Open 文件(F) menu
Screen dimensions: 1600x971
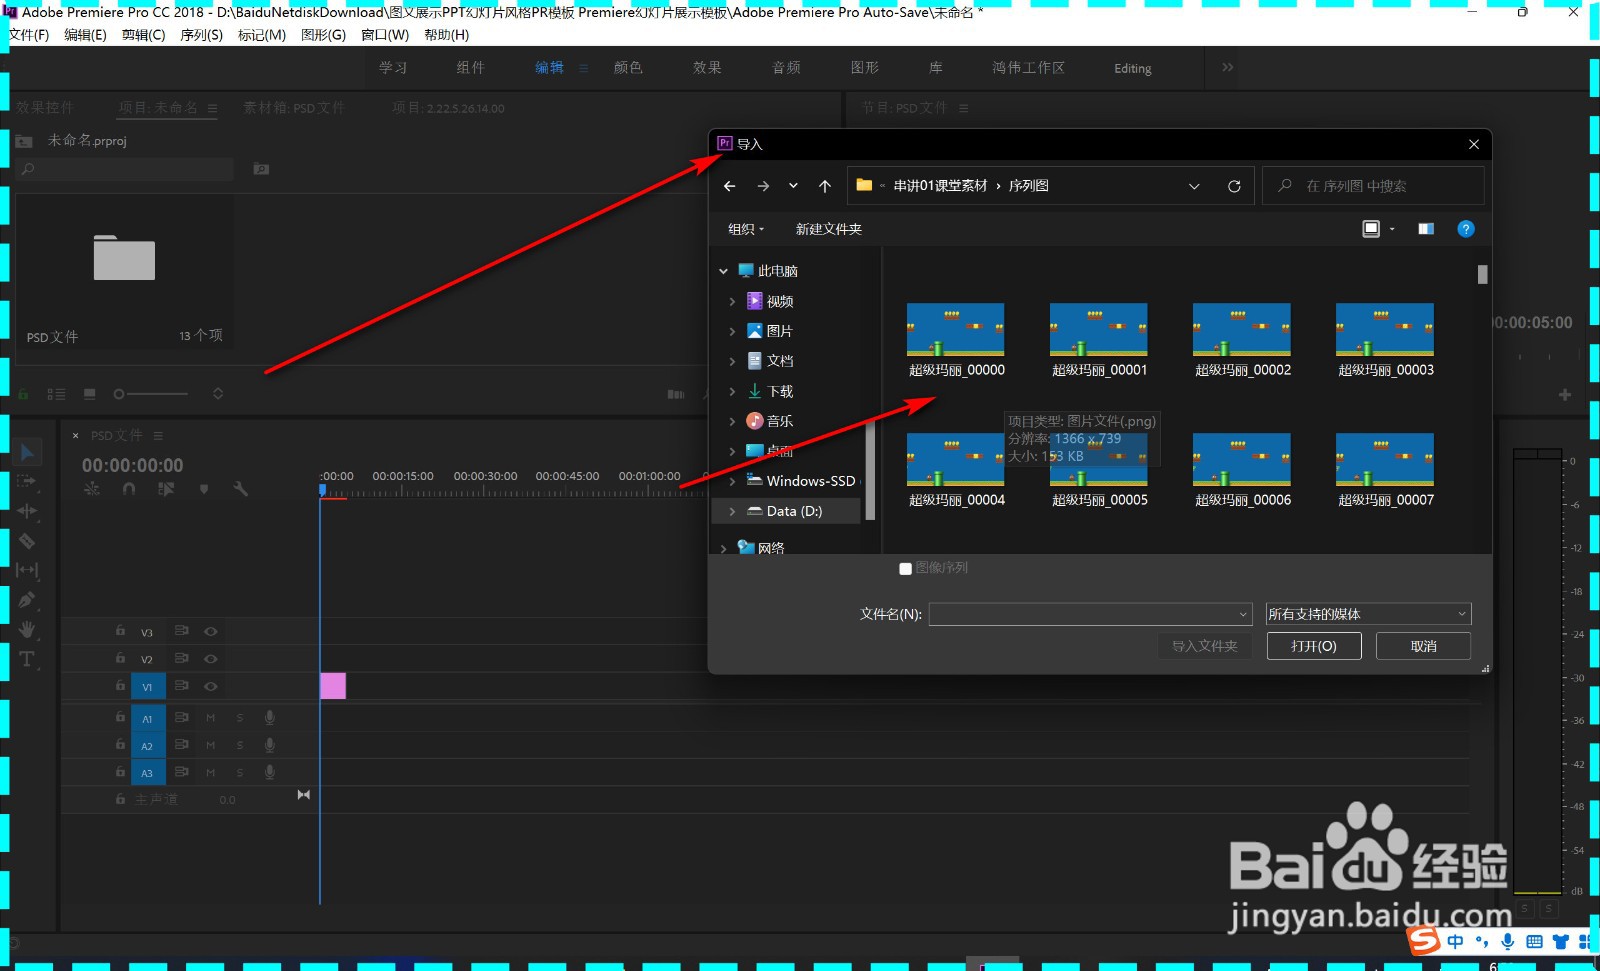click(x=29, y=35)
